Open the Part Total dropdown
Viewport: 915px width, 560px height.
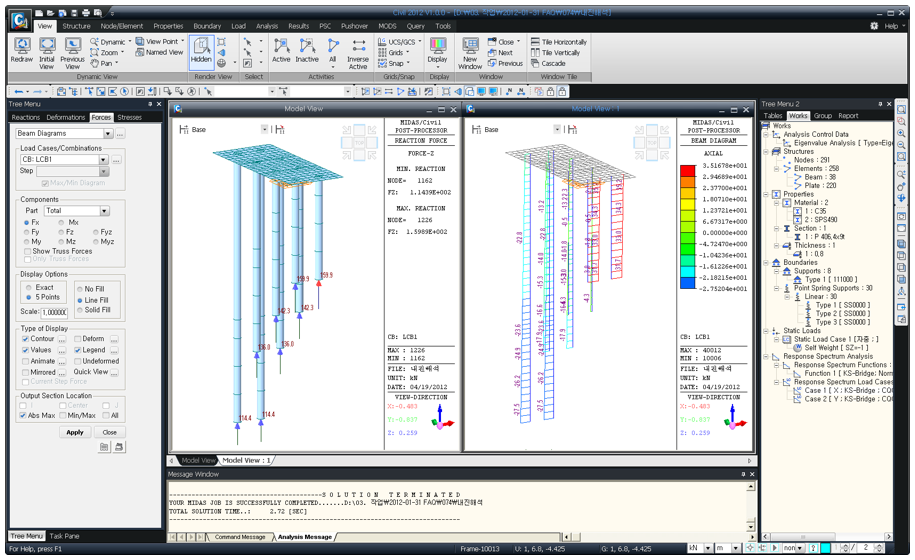point(104,211)
